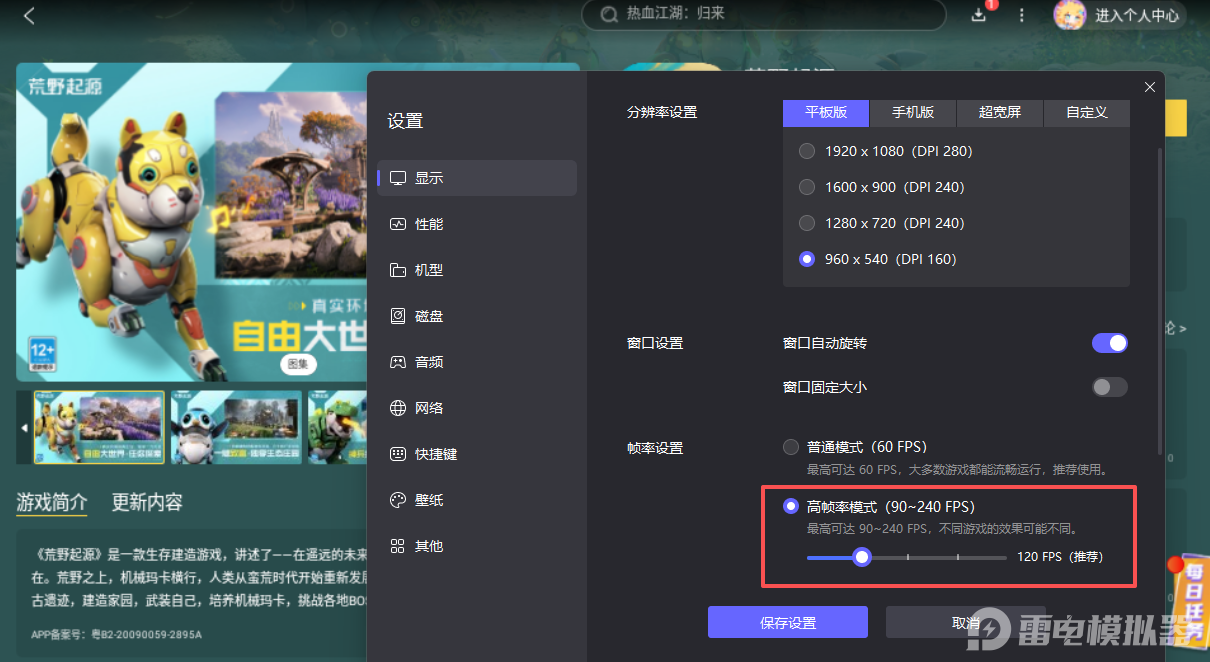
Task: Open 网络 settings section
Action: [x=477, y=408]
